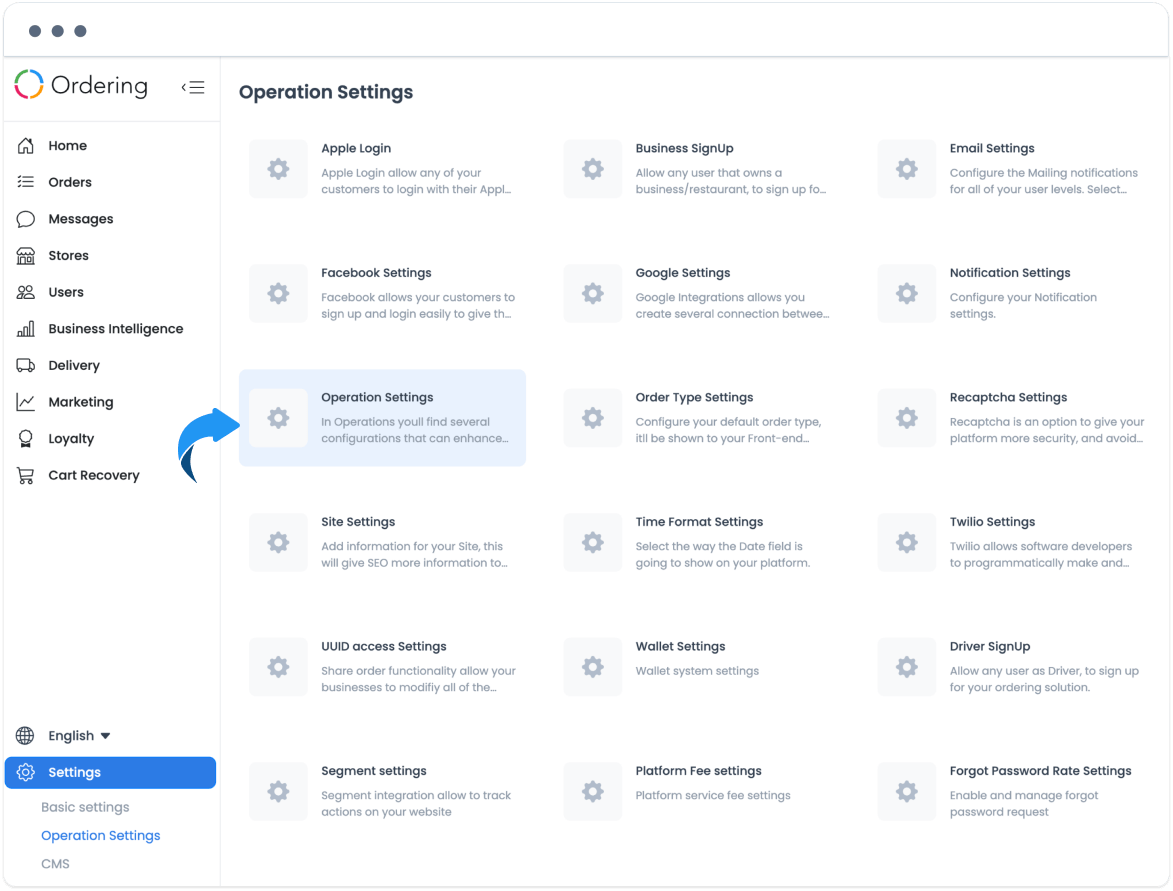1173x891 pixels.
Task: Select Delivery from the sidebar
Action: click(73, 366)
